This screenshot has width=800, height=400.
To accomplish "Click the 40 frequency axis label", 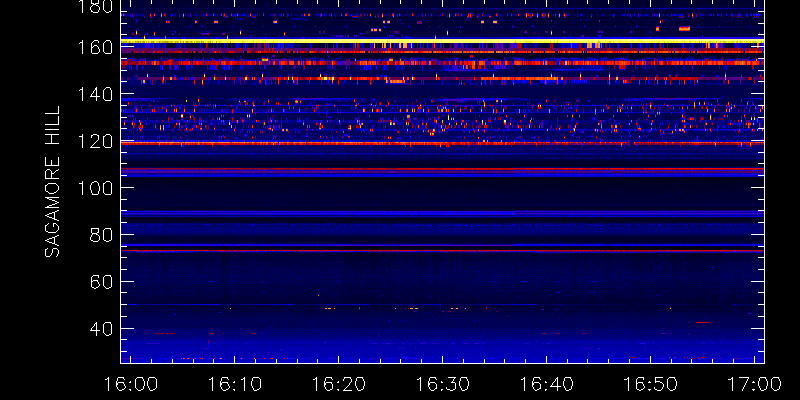I will coord(102,329).
